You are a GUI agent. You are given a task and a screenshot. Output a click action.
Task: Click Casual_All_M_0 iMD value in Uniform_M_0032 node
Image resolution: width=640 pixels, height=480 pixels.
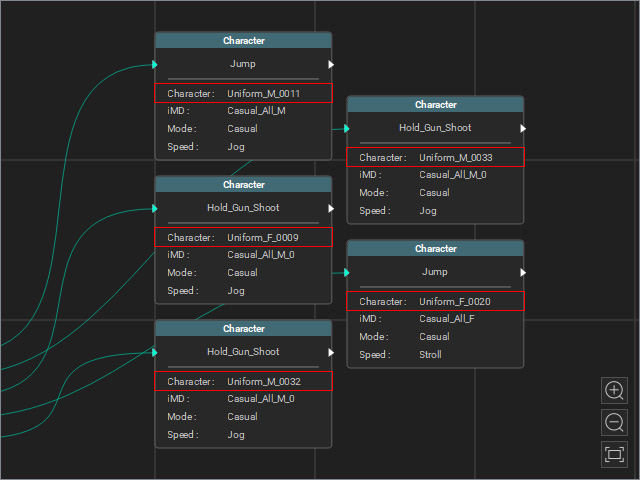261,399
